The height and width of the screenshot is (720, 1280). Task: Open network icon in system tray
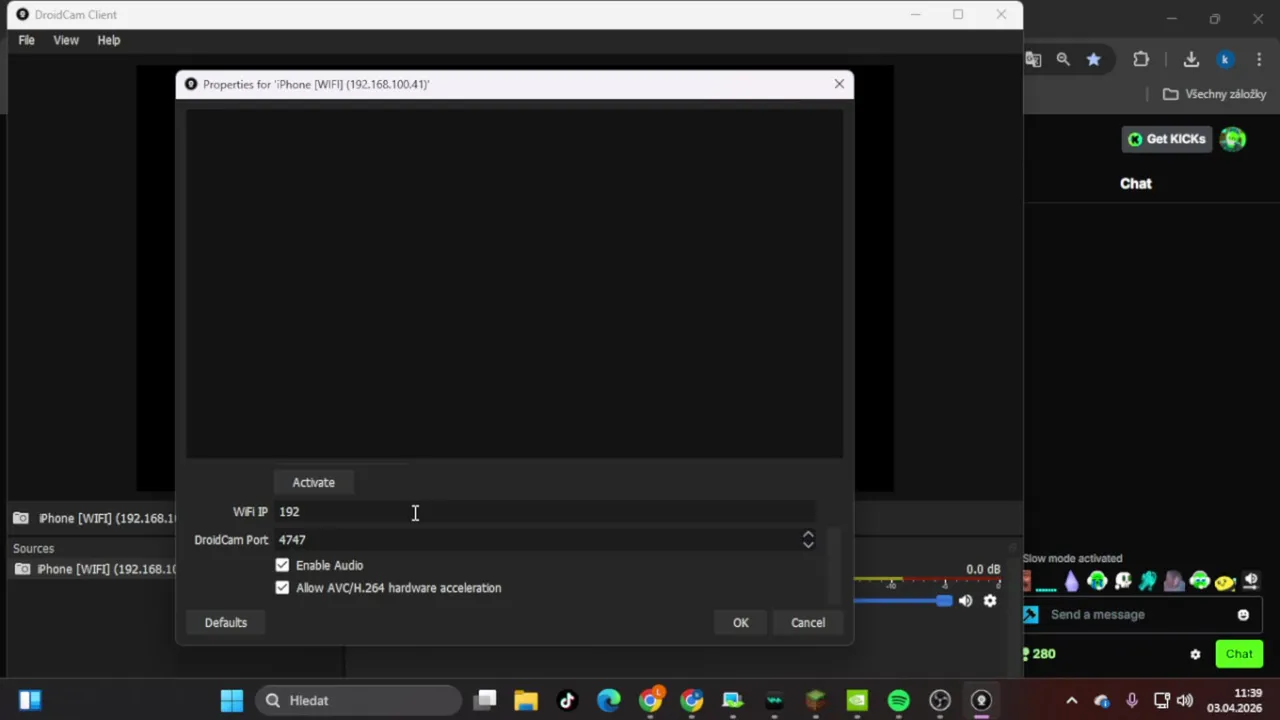tap(1161, 700)
